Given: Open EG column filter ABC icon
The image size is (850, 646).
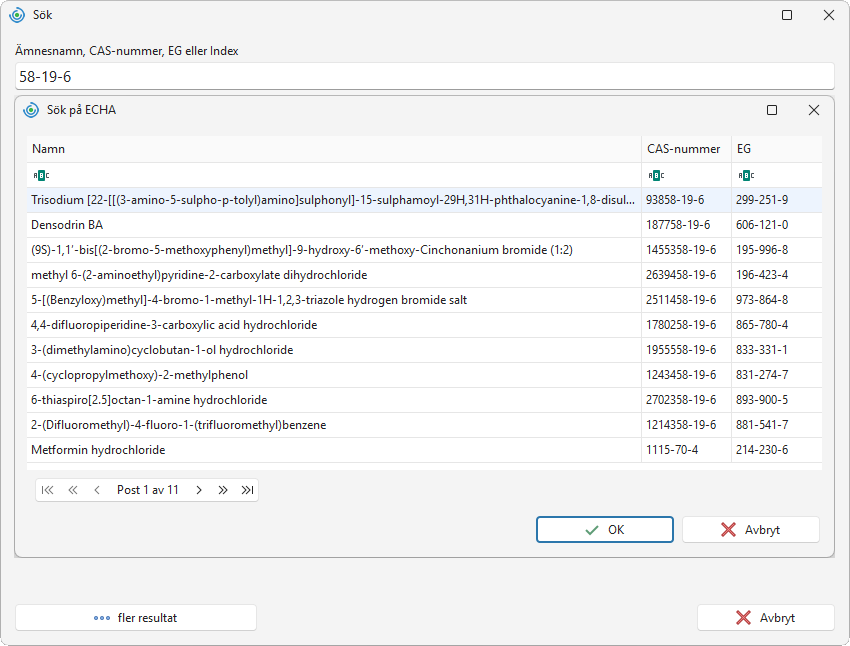Looking at the screenshot, I should pos(746,175).
